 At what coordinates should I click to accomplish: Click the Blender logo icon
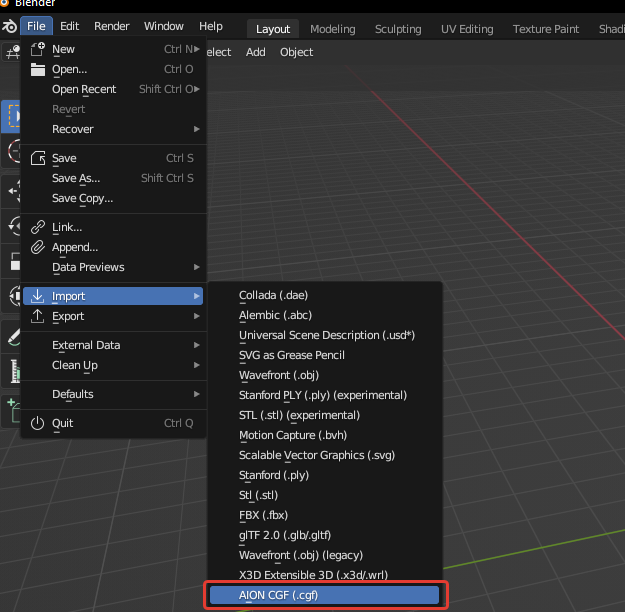(x=9, y=26)
